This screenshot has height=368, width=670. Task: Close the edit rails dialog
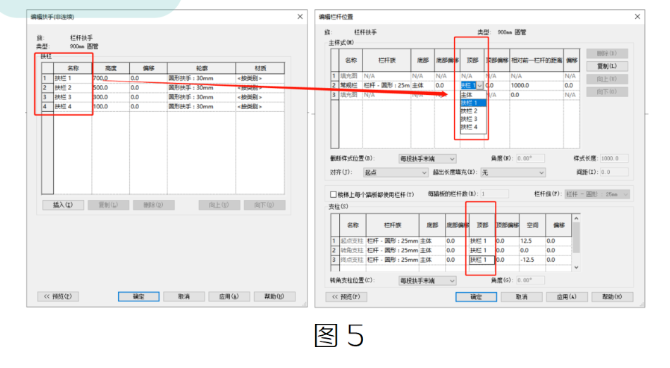point(300,17)
